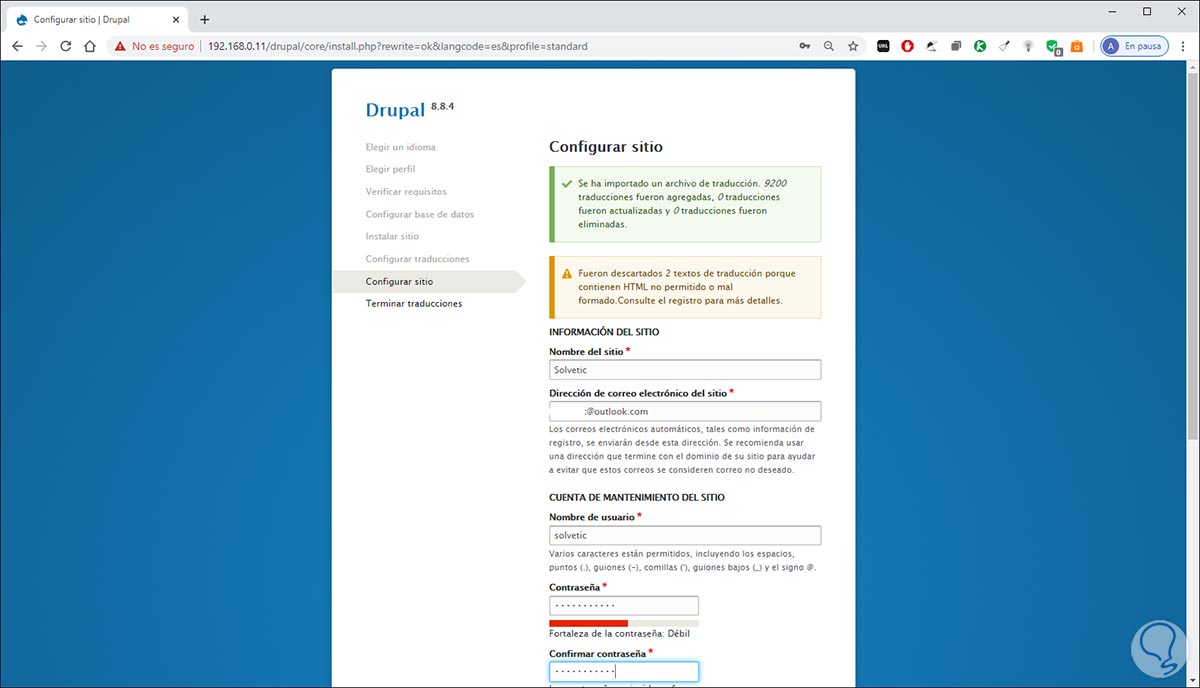Open saved passwords key icon
The width and height of the screenshot is (1200, 688).
pyautogui.click(x=805, y=46)
